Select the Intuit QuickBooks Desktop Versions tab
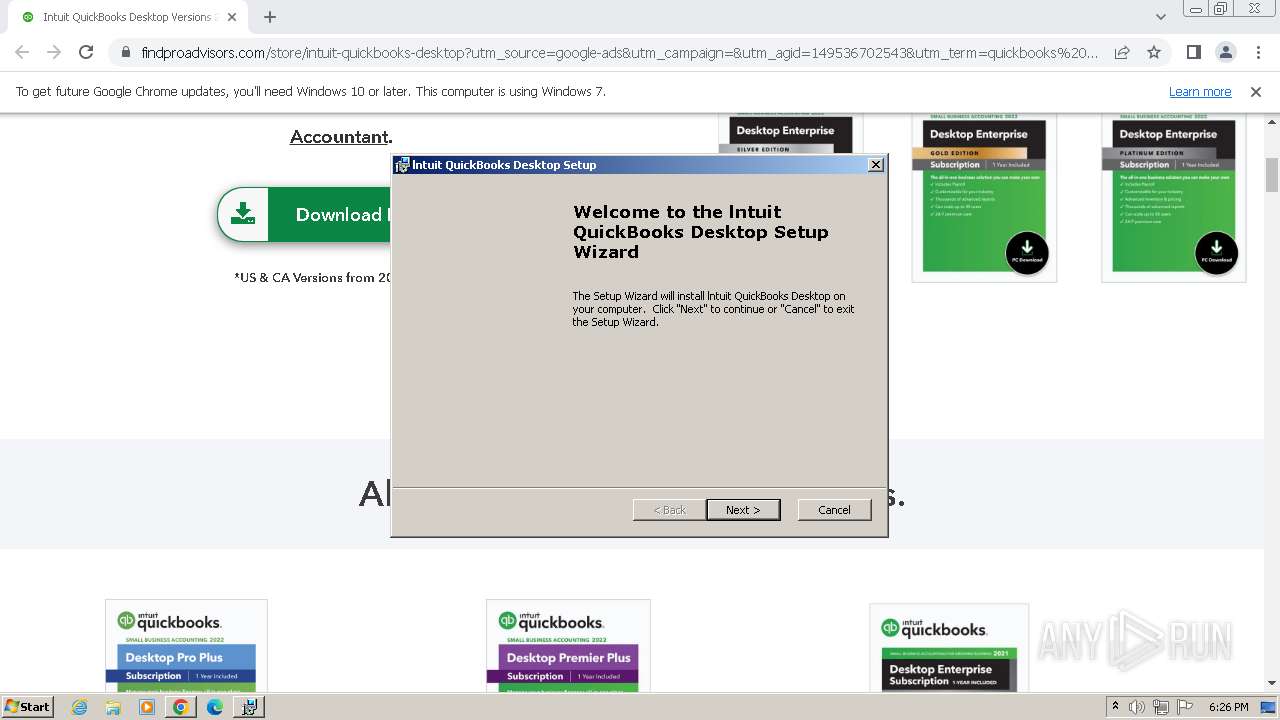Viewport: 1280px width, 720px height. (x=127, y=17)
